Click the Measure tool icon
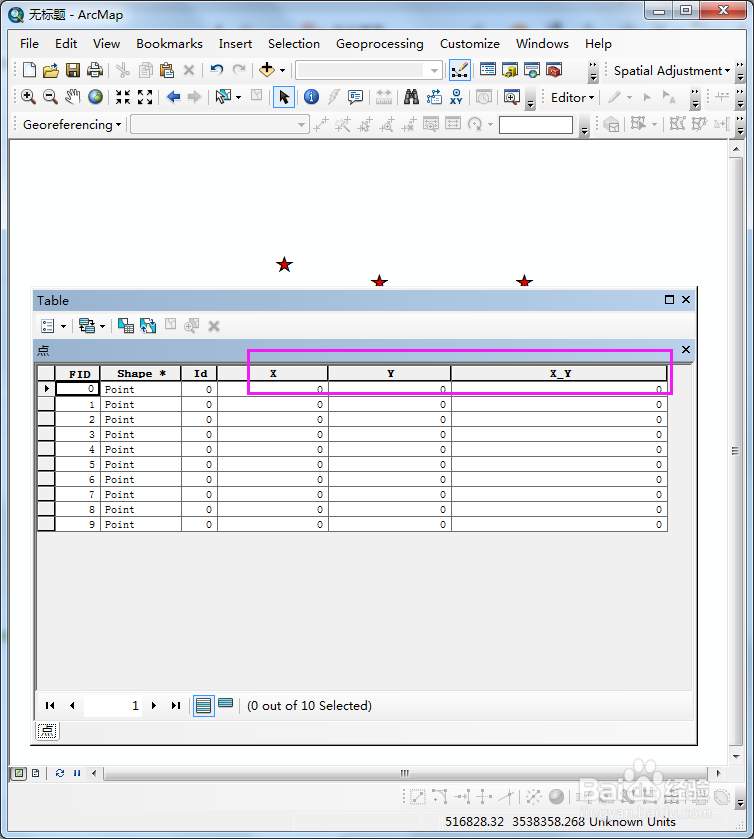Screen dimensions: 754x839 click(x=384, y=97)
